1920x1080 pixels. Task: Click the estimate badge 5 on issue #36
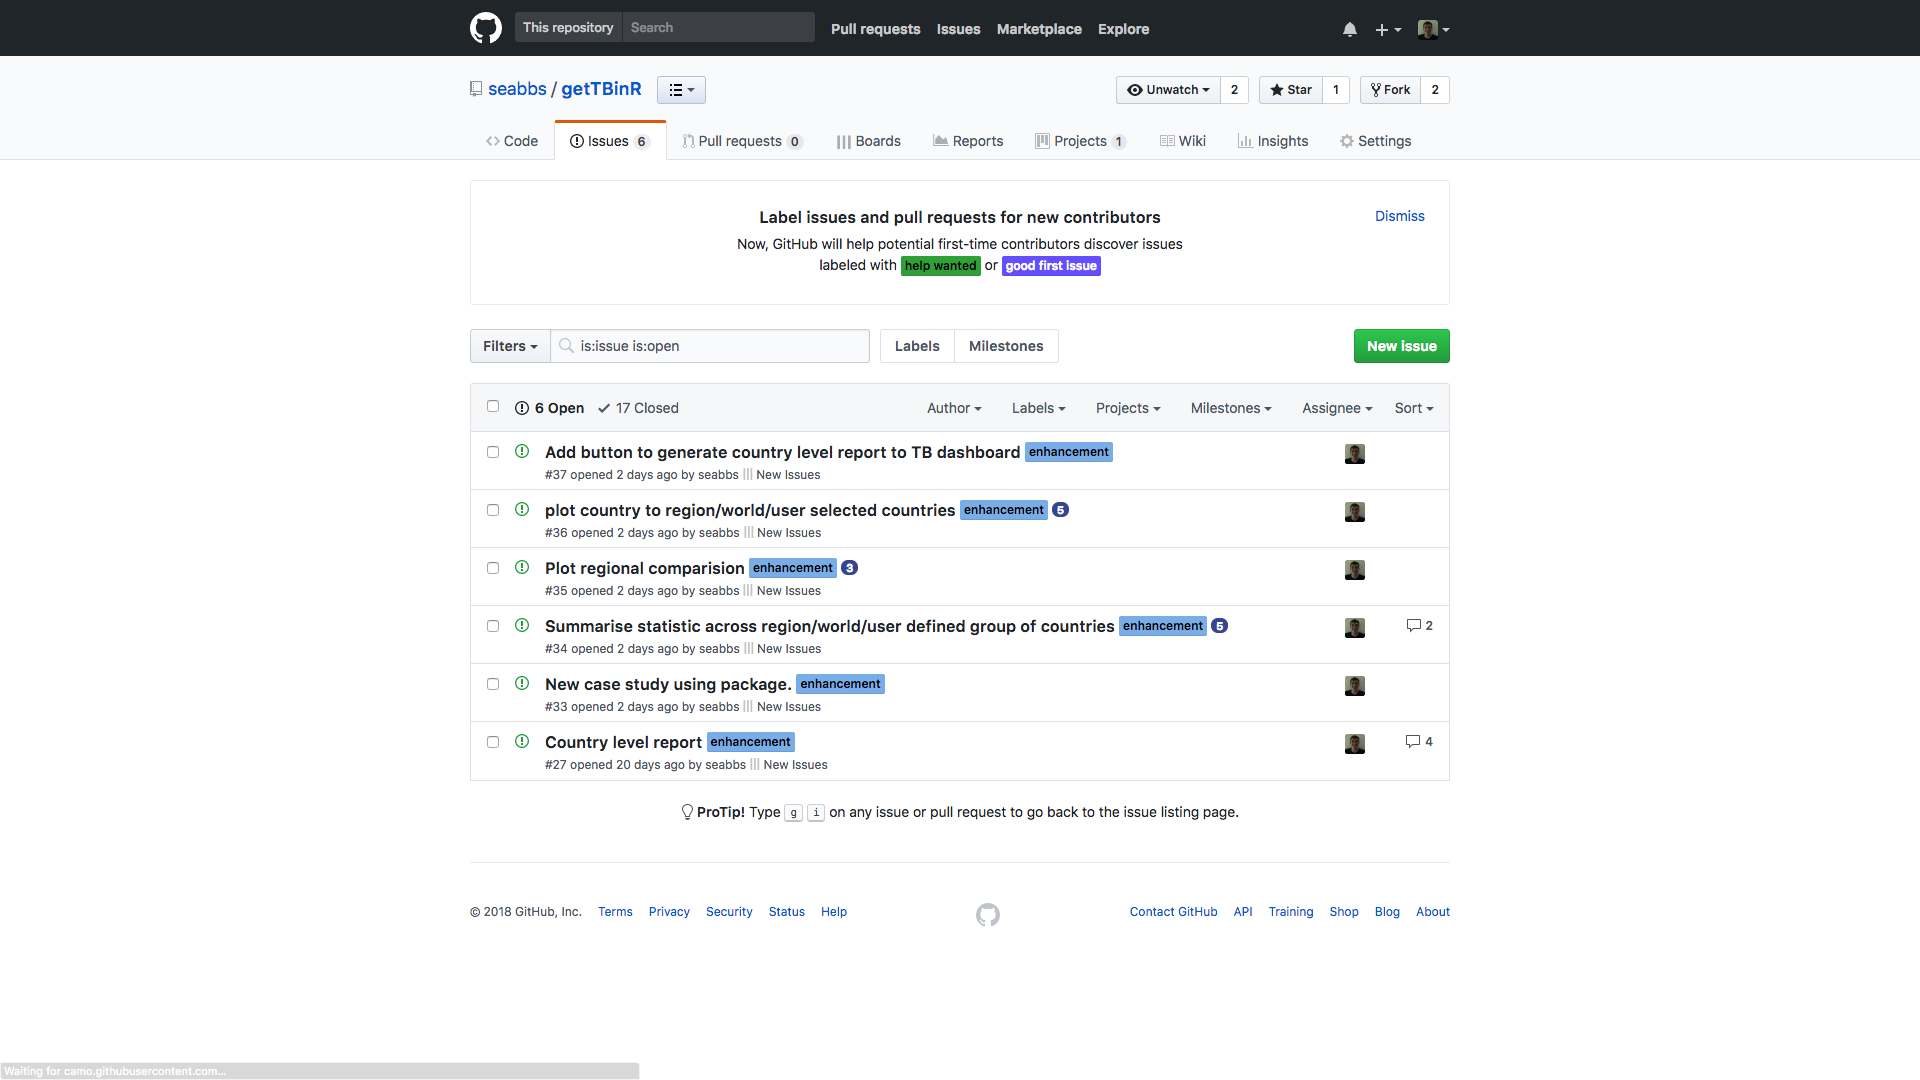click(x=1061, y=510)
